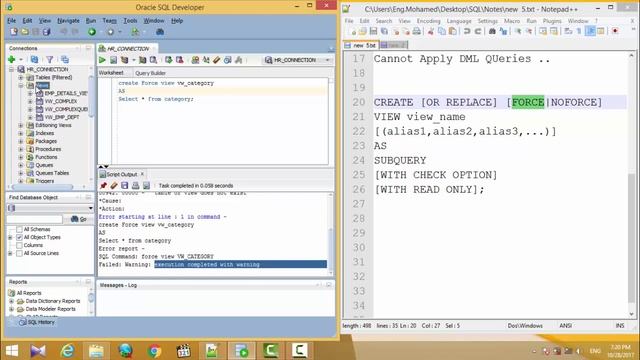Expand the Indexes node
The width and height of the screenshot is (640, 360).
pyautogui.click(x=21, y=133)
